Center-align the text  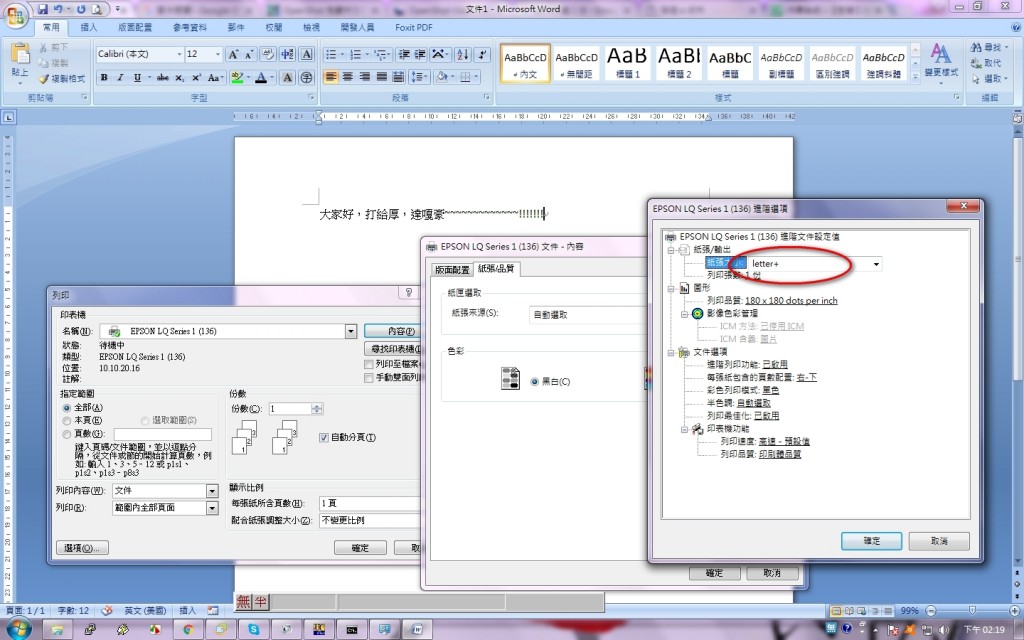pyautogui.click(x=348, y=77)
